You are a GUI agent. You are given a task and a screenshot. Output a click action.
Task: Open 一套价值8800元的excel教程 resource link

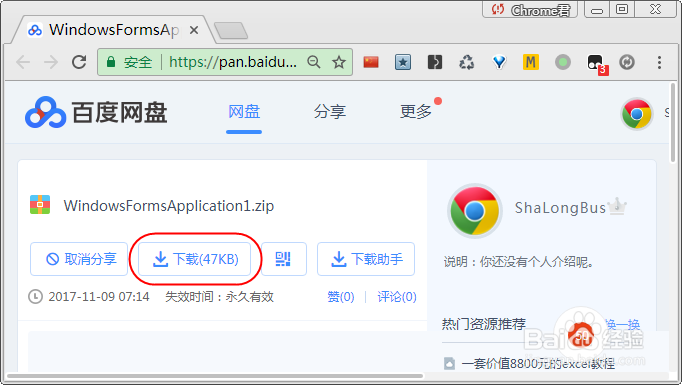click(x=538, y=363)
